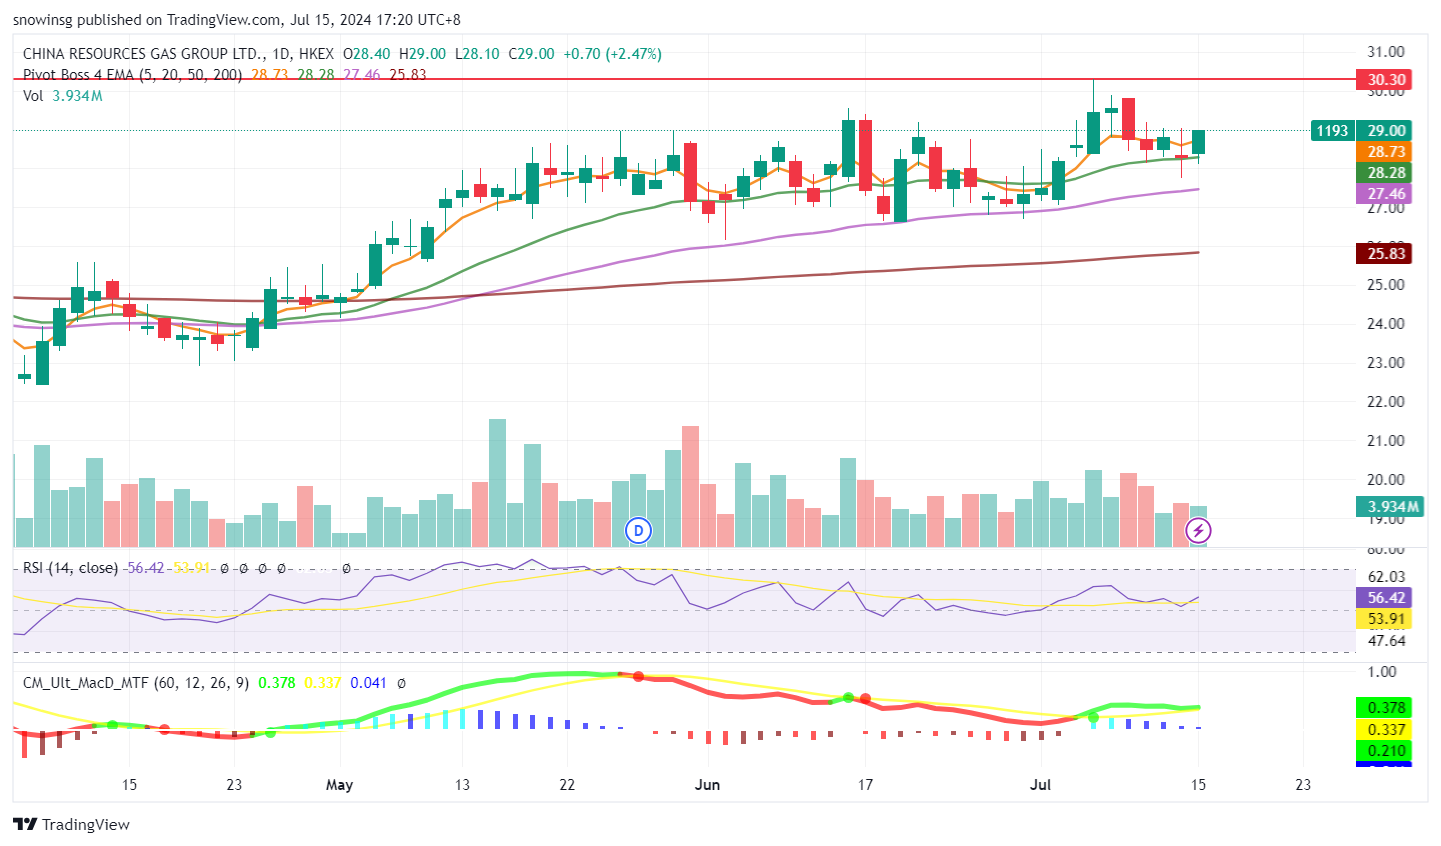This screenshot has width=1441, height=846.
Task: Click the MACD 0.210 green axis label
Action: click(1384, 750)
